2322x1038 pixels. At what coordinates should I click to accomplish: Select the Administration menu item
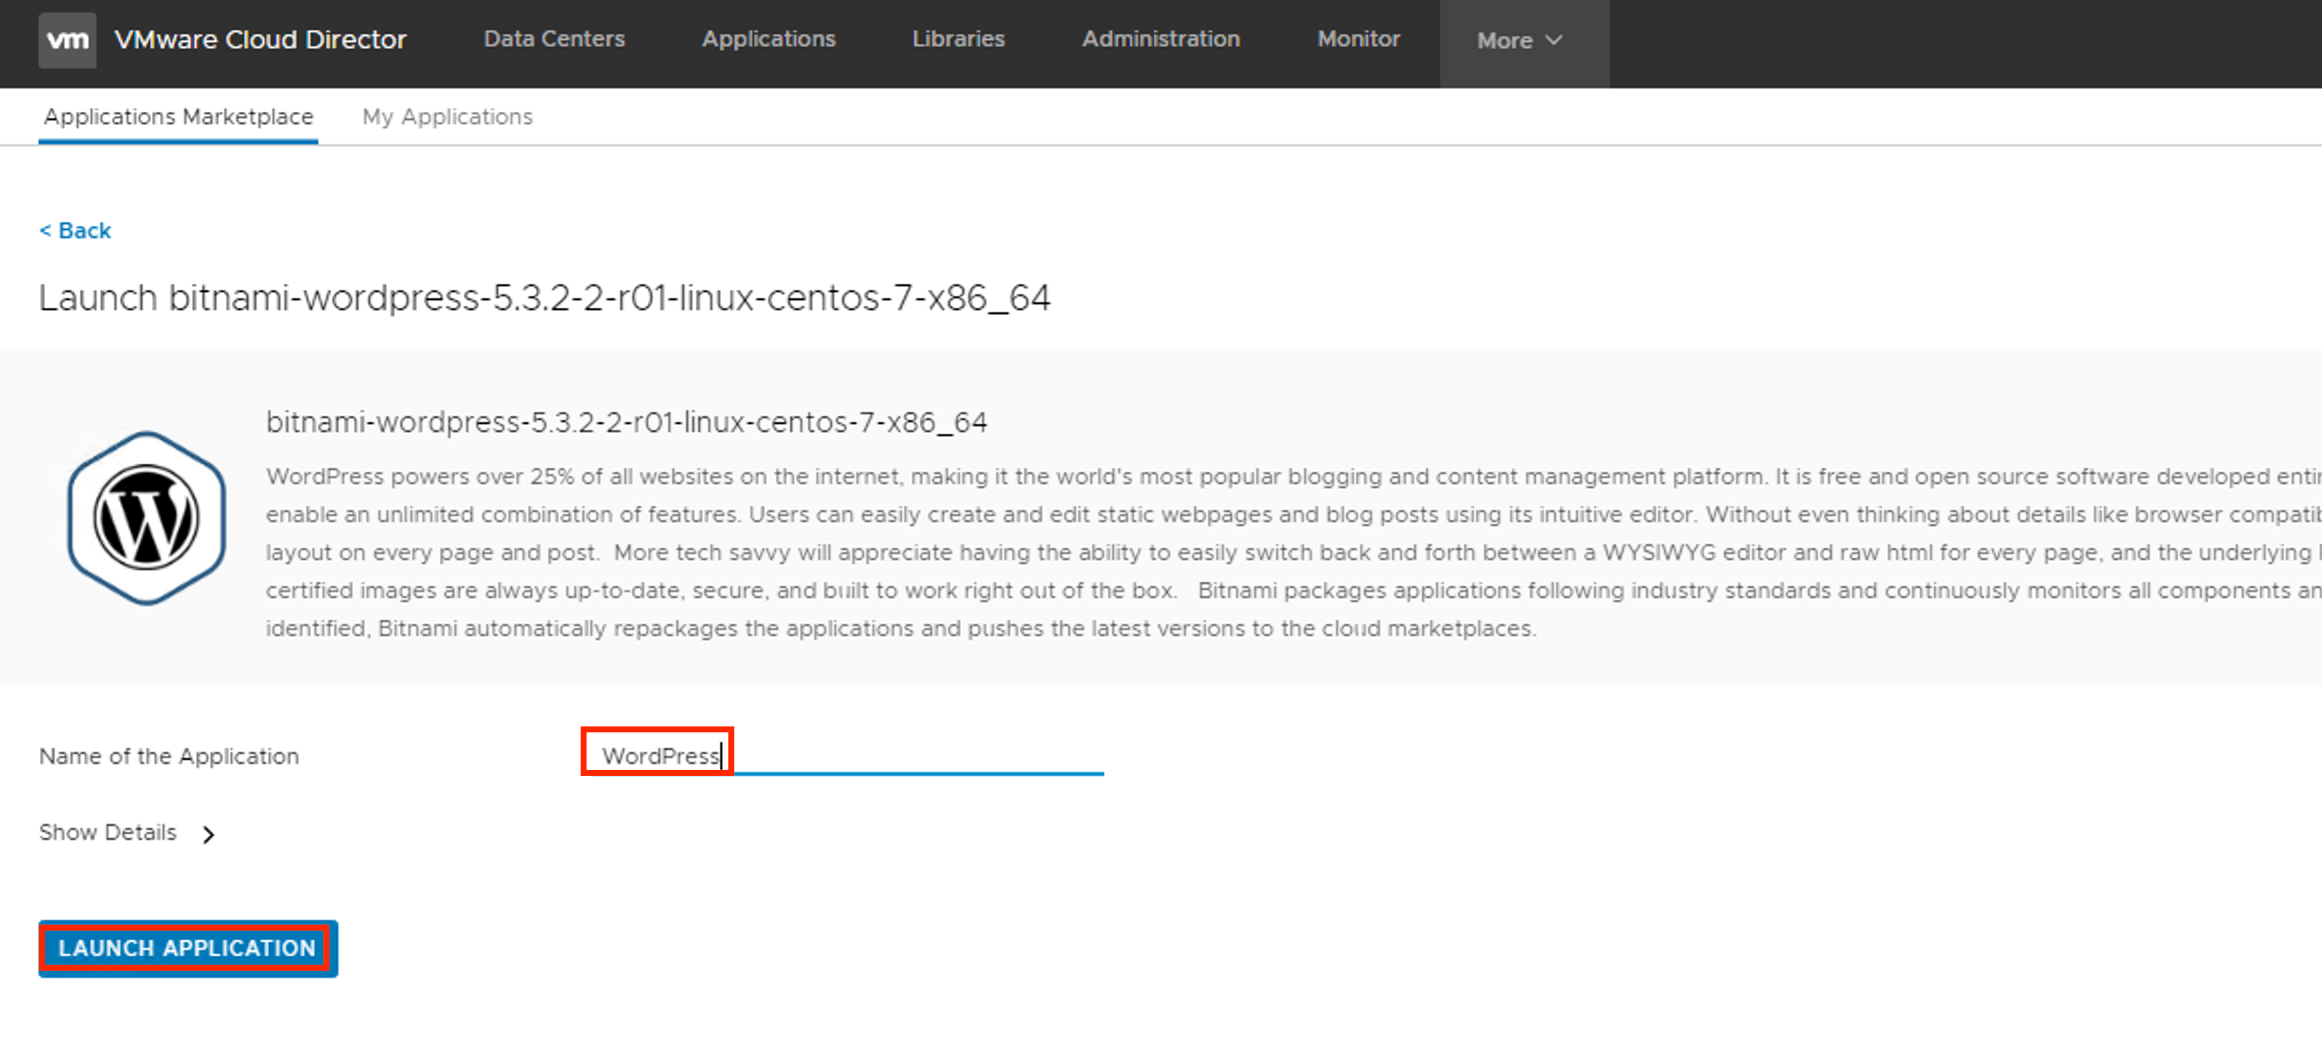click(1160, 39)
